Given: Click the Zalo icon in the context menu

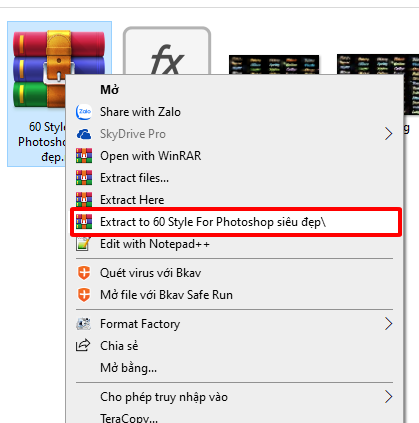Looking at the screenshot, I should coord(84,112).
